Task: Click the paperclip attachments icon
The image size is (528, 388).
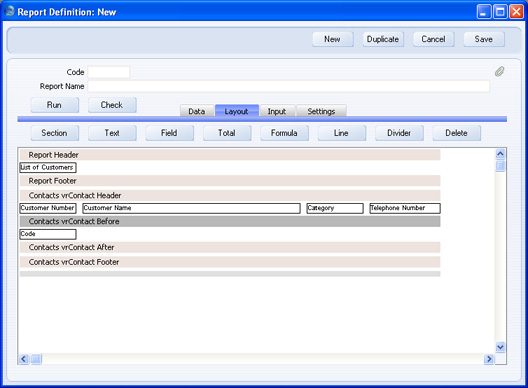Action: click(x=499, y=71)
